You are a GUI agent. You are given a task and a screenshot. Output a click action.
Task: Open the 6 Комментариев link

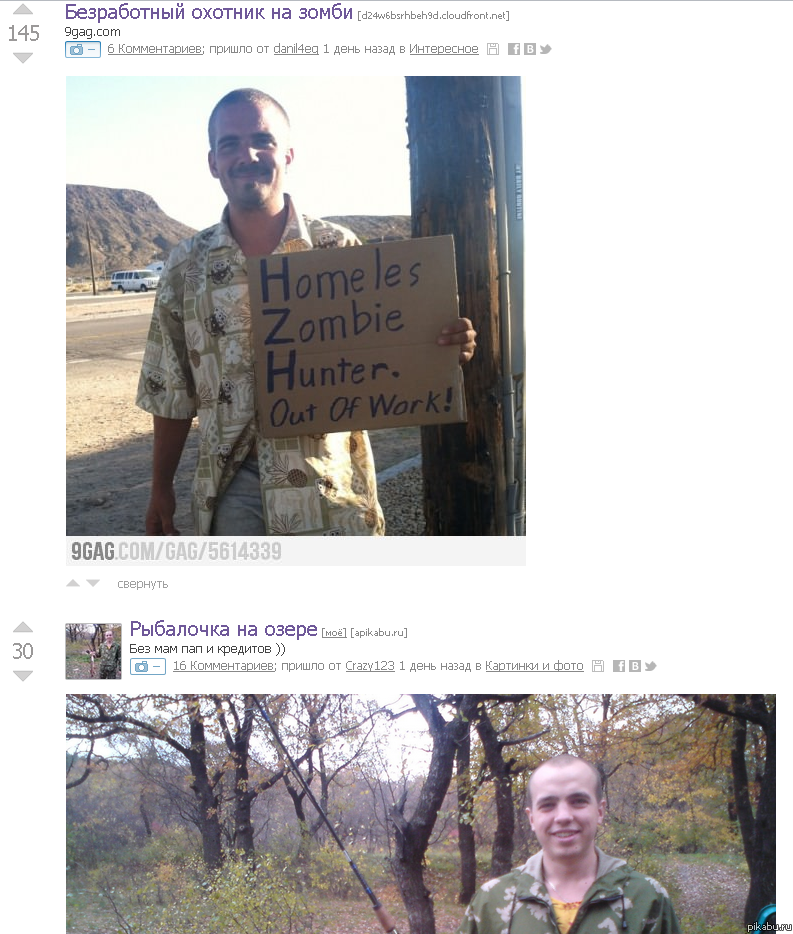[155, 49]
